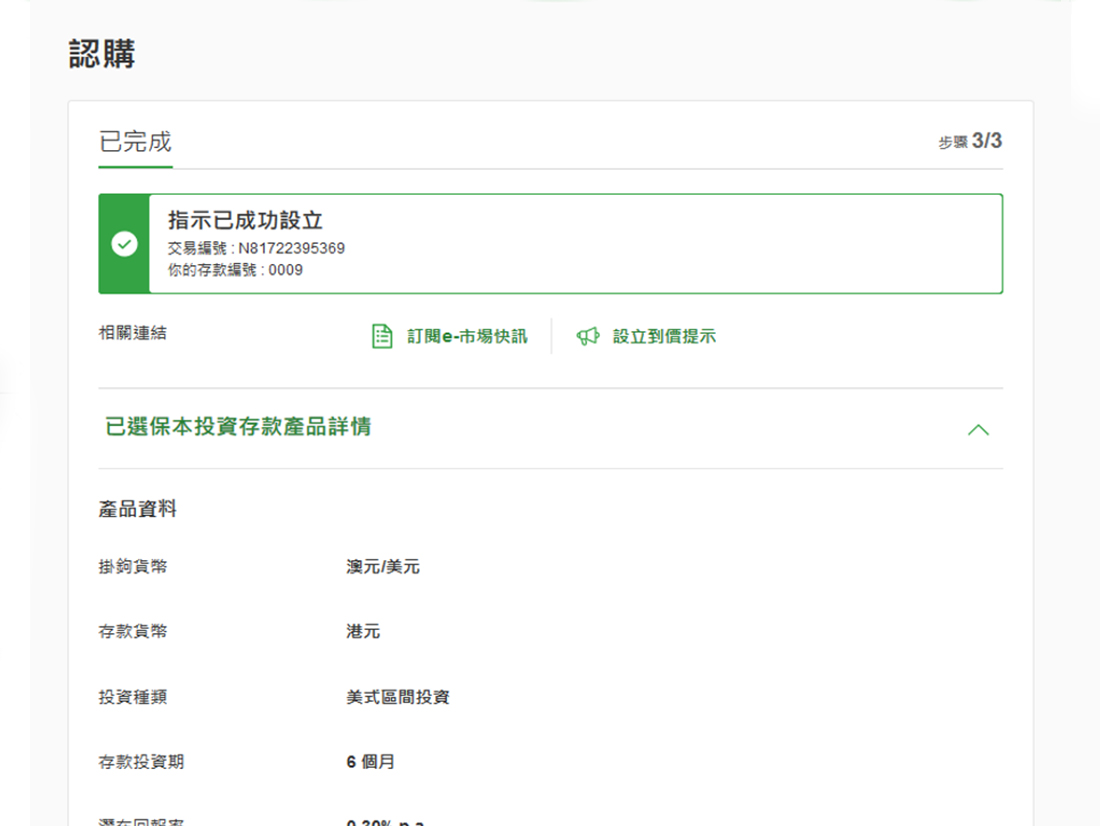Screen dimensions: 1100x826
Task: Click the 掛鈎貨幣 label
Action: (x=133, y=566)
